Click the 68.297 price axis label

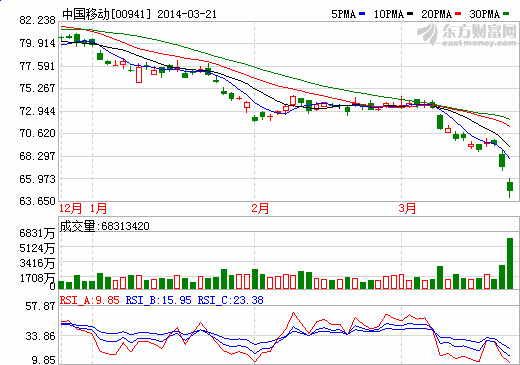point(37,156)
